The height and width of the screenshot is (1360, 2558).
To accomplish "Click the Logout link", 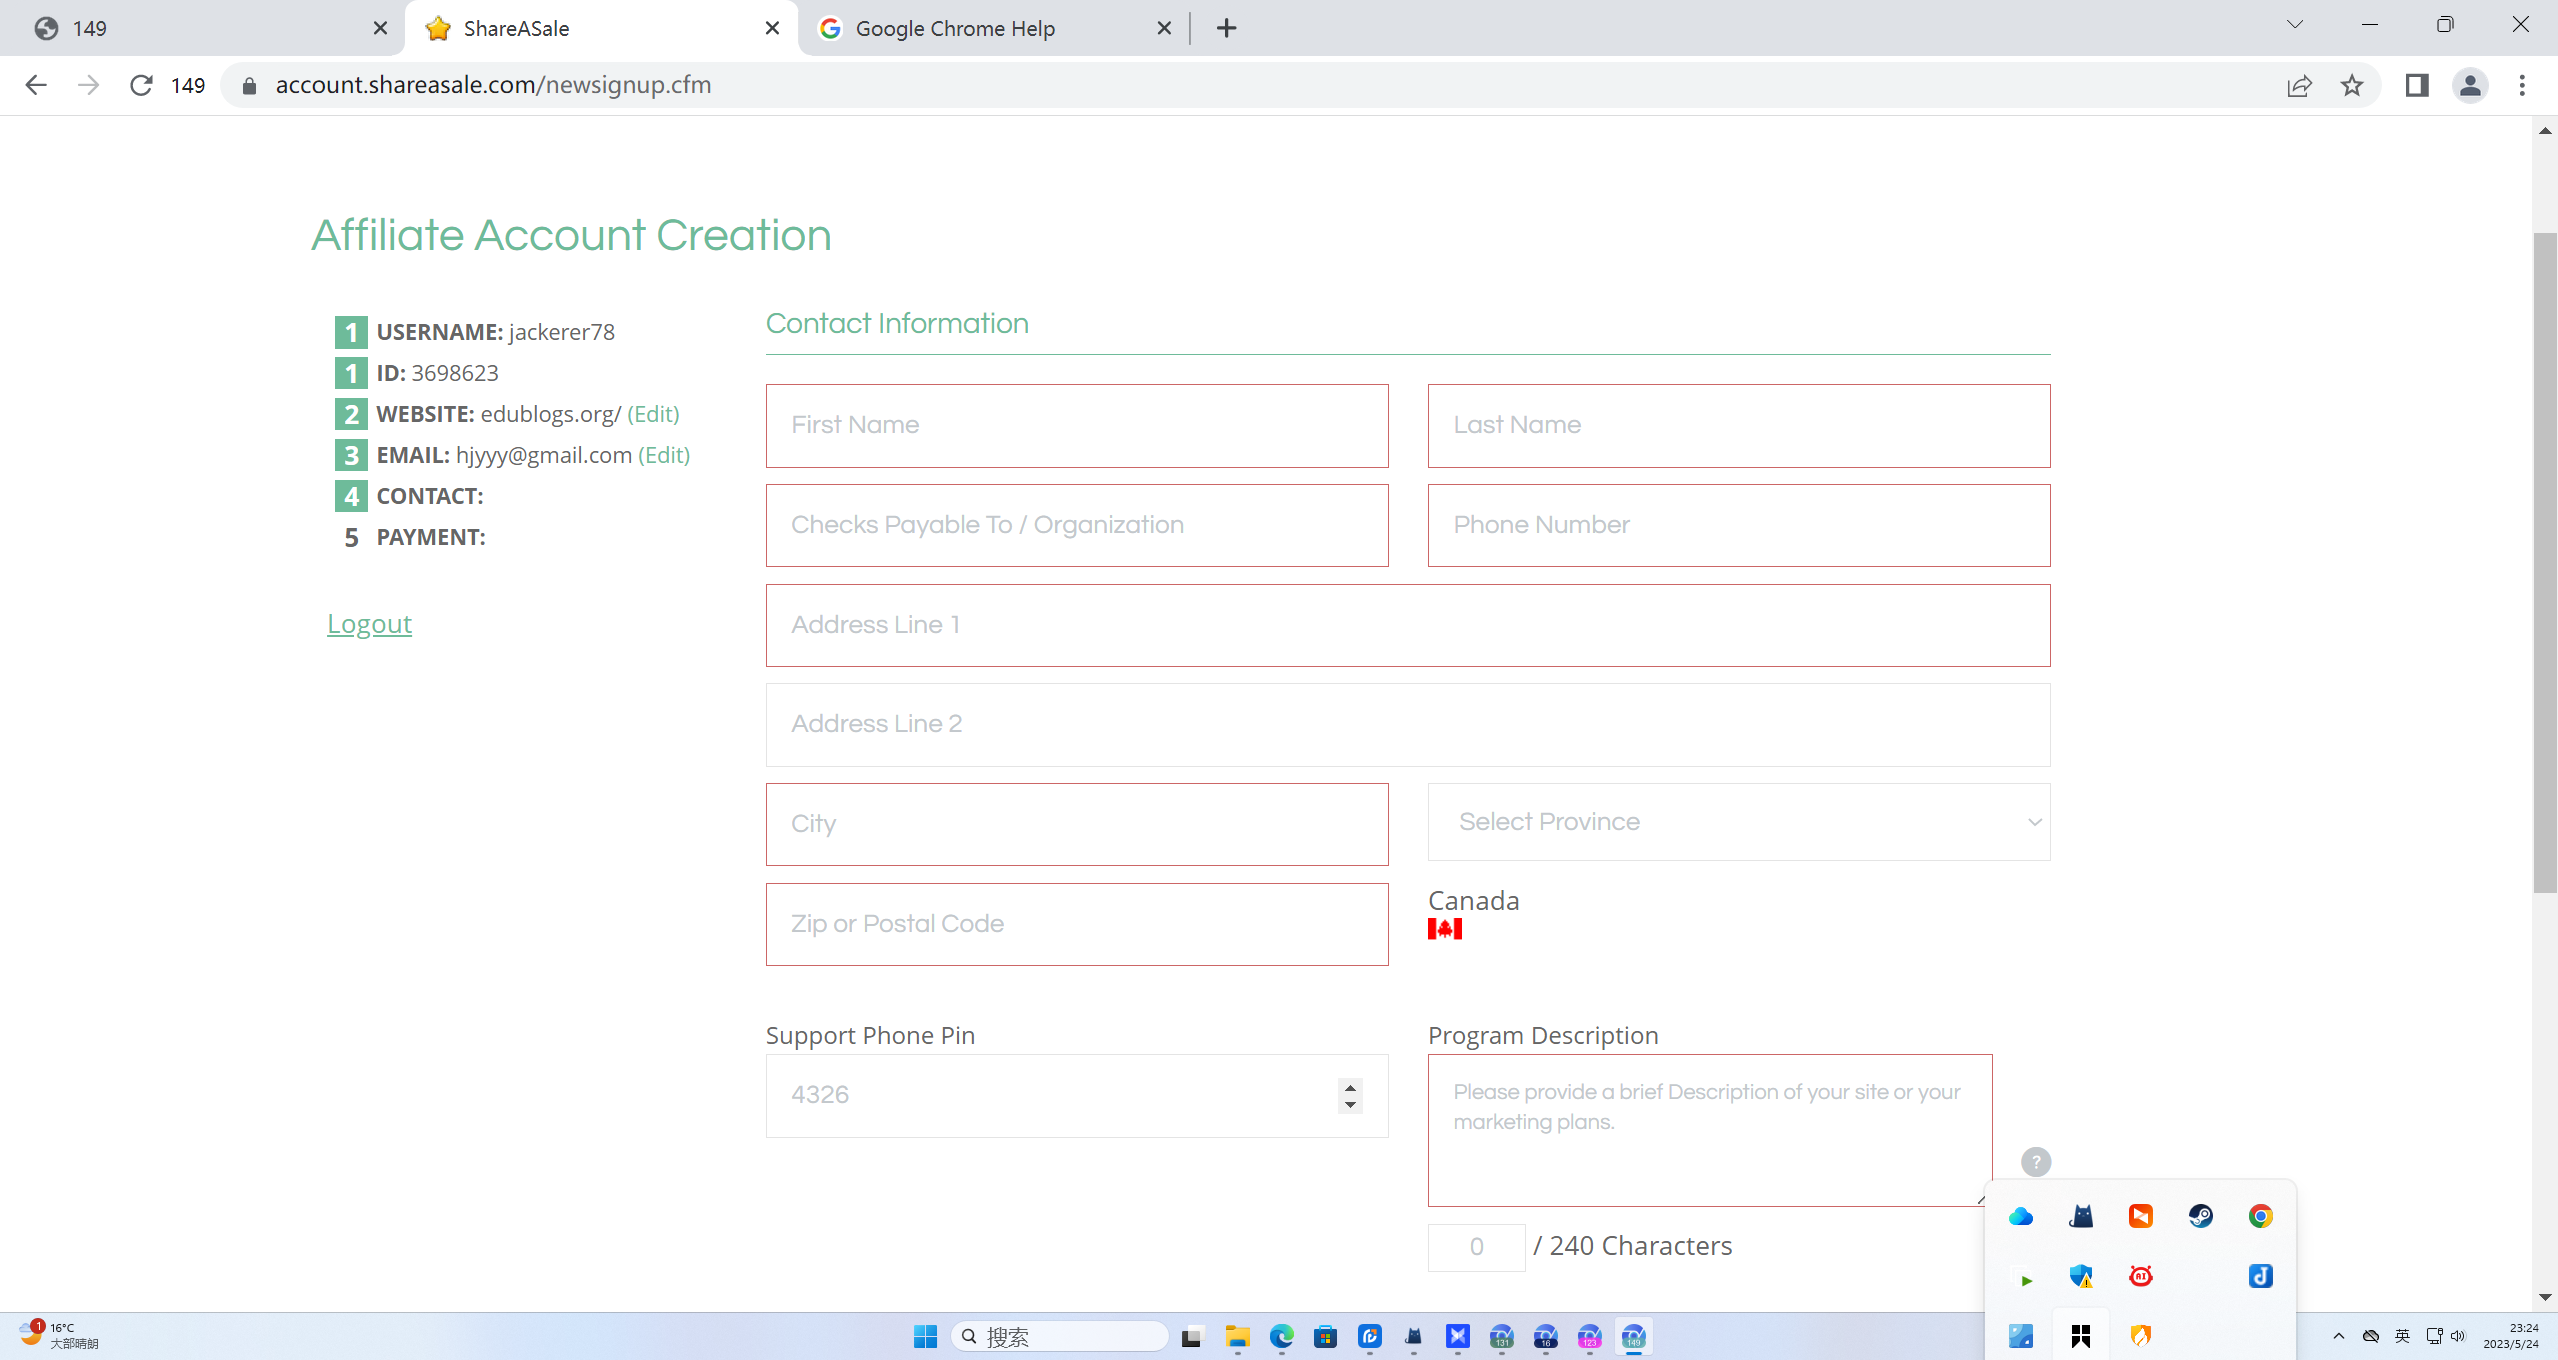I will 369,624.
